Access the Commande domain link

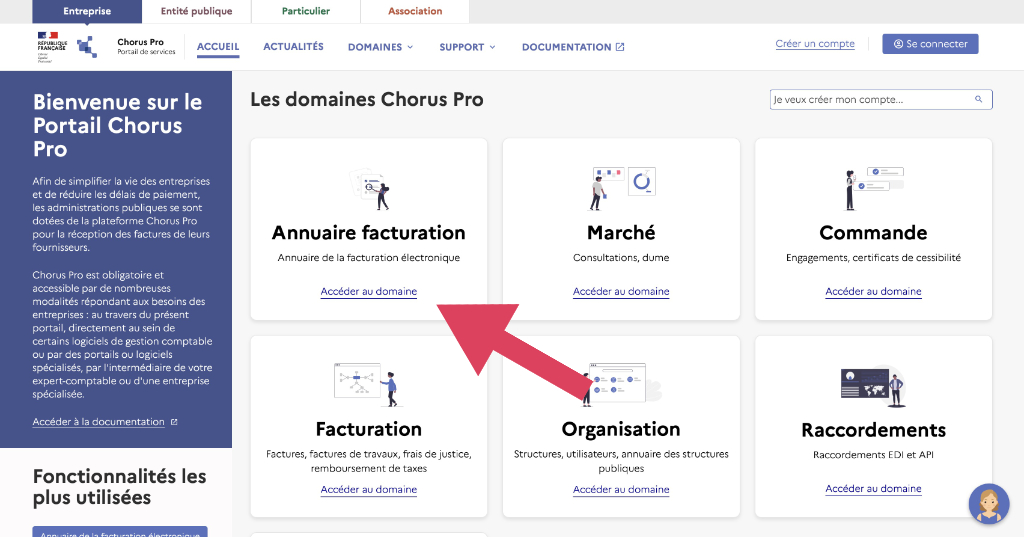coord(873,291)
